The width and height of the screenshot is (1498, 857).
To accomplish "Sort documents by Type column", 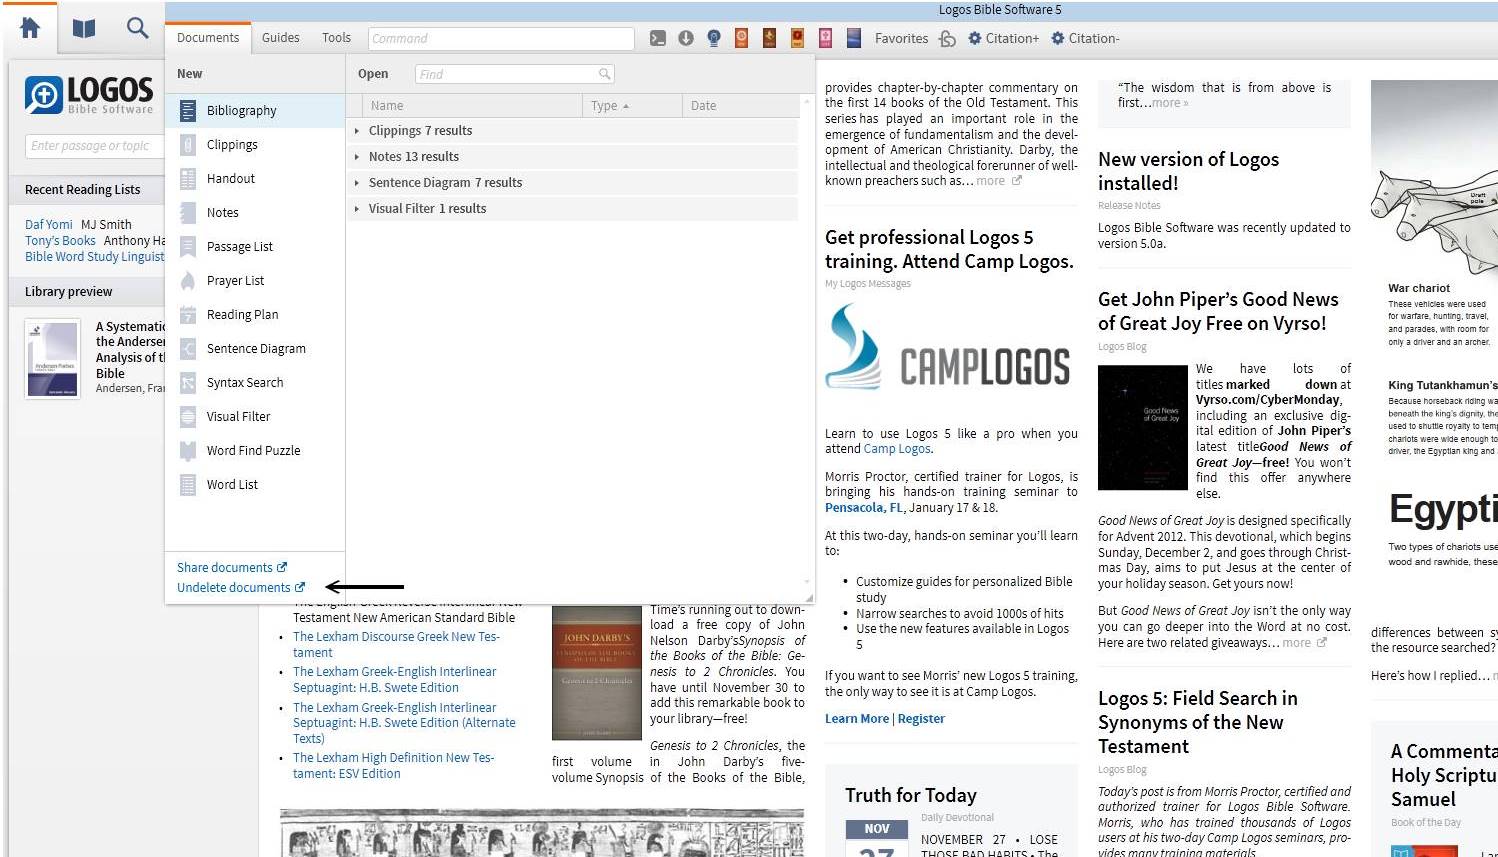I will tap(632, 105).
